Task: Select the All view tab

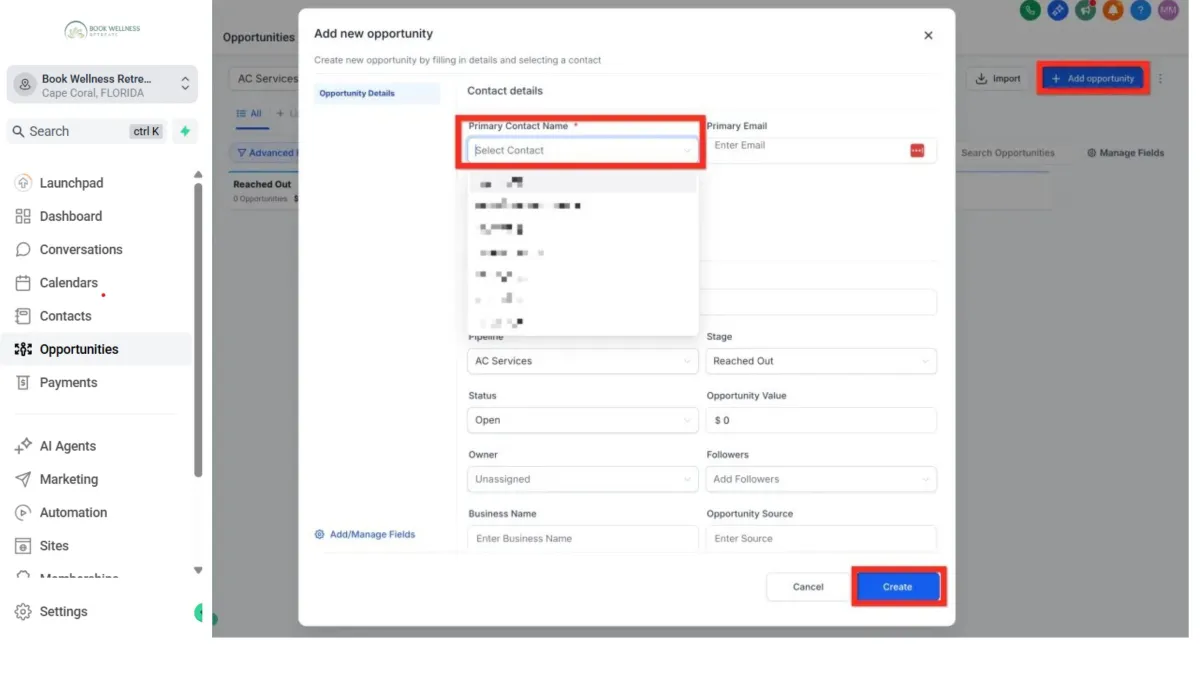Action: [248, 114]
